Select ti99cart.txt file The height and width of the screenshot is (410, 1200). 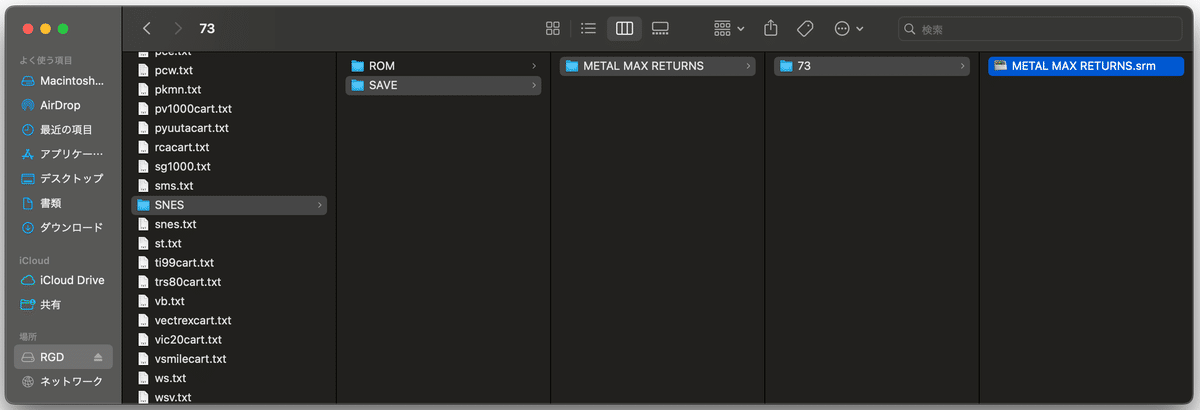coord(229,262)
